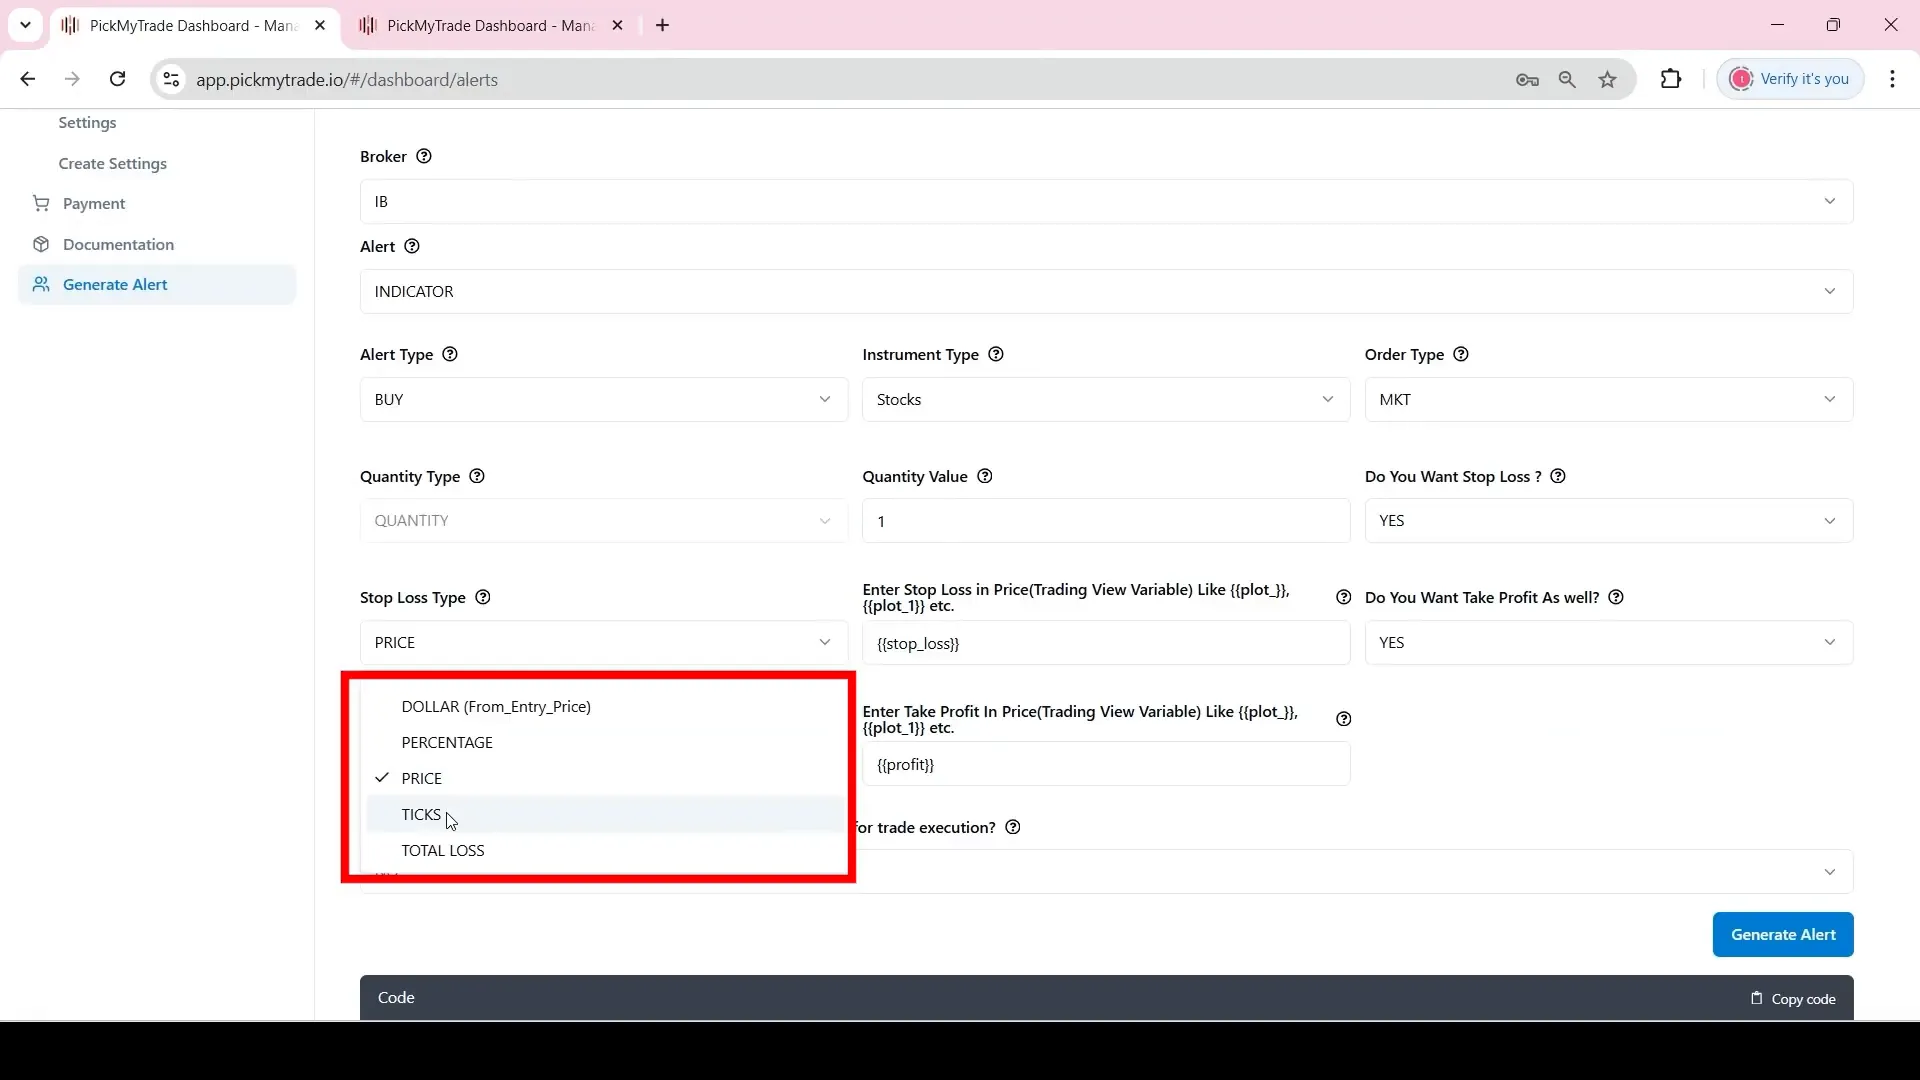
Task: Open the Quantity Type dropdown
Action: 604,521
